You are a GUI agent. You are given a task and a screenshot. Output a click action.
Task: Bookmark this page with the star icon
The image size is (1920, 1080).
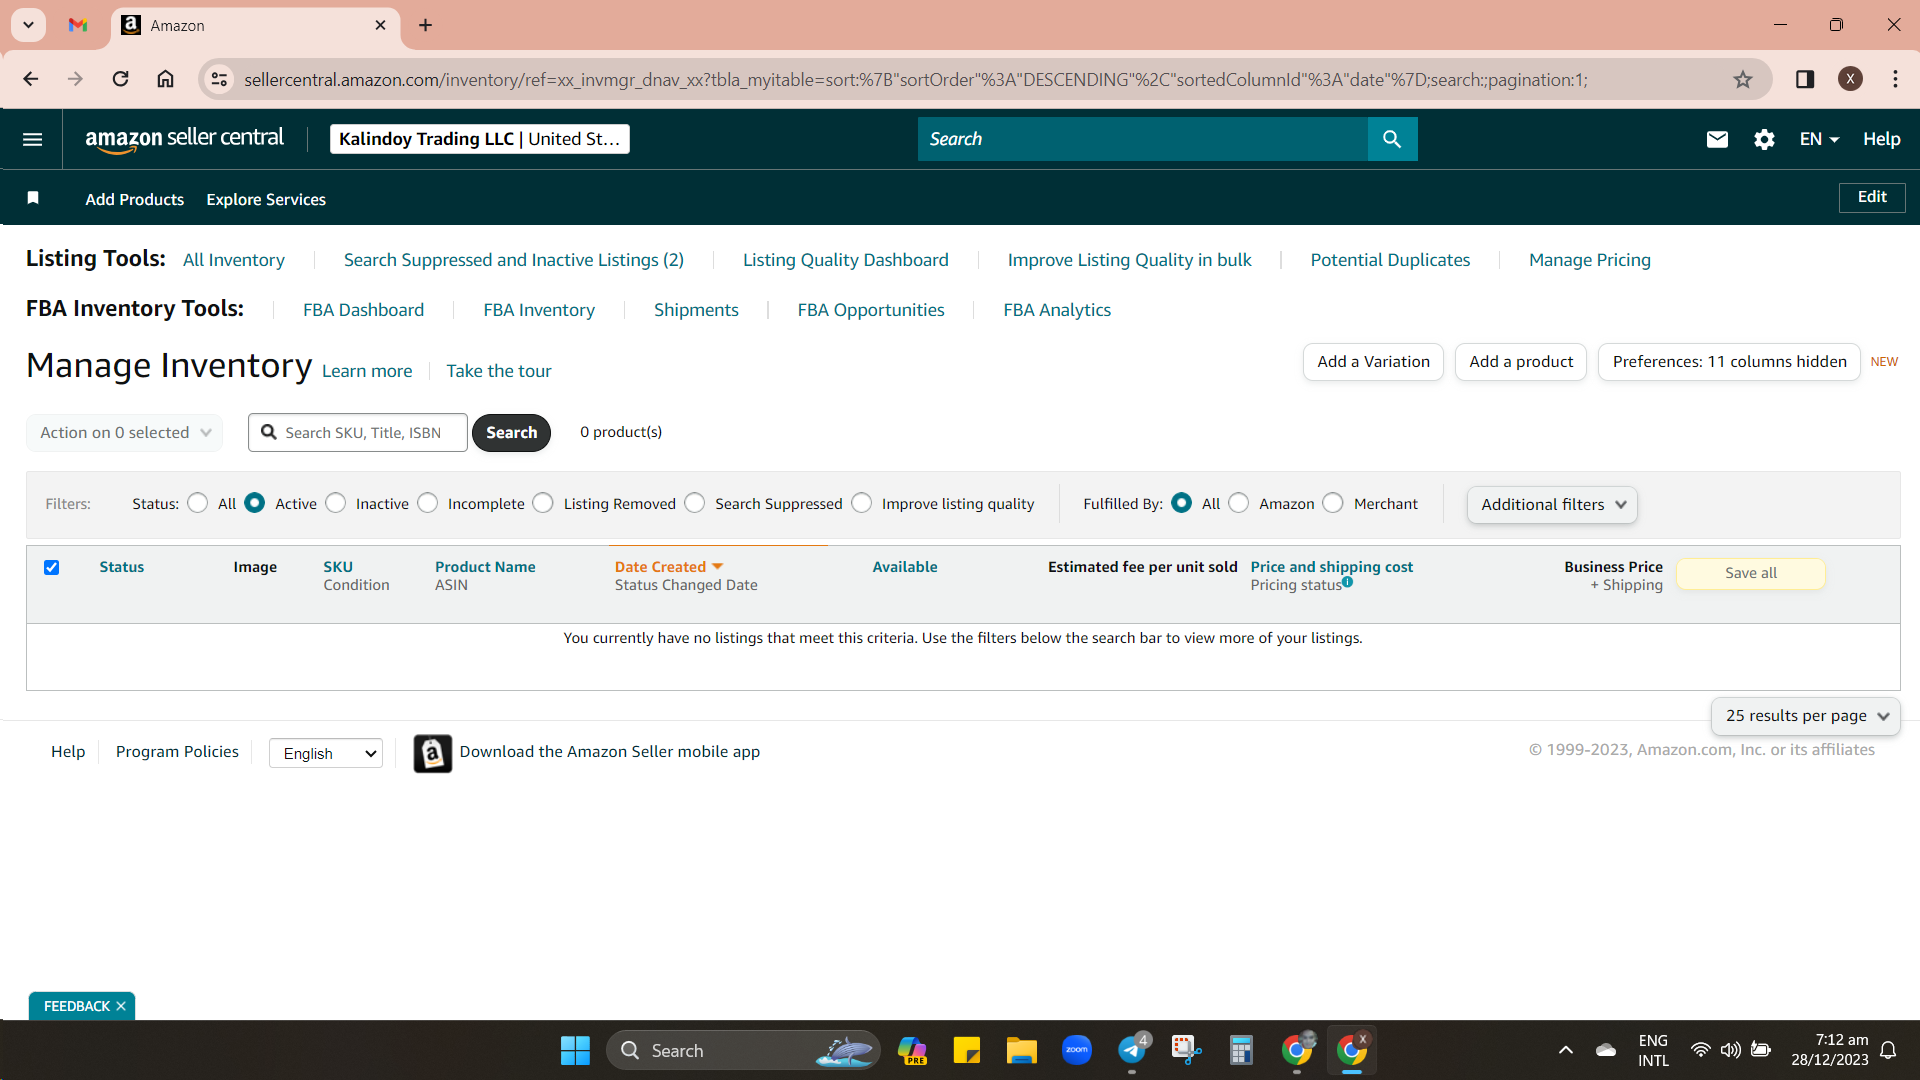[1743, 79]
